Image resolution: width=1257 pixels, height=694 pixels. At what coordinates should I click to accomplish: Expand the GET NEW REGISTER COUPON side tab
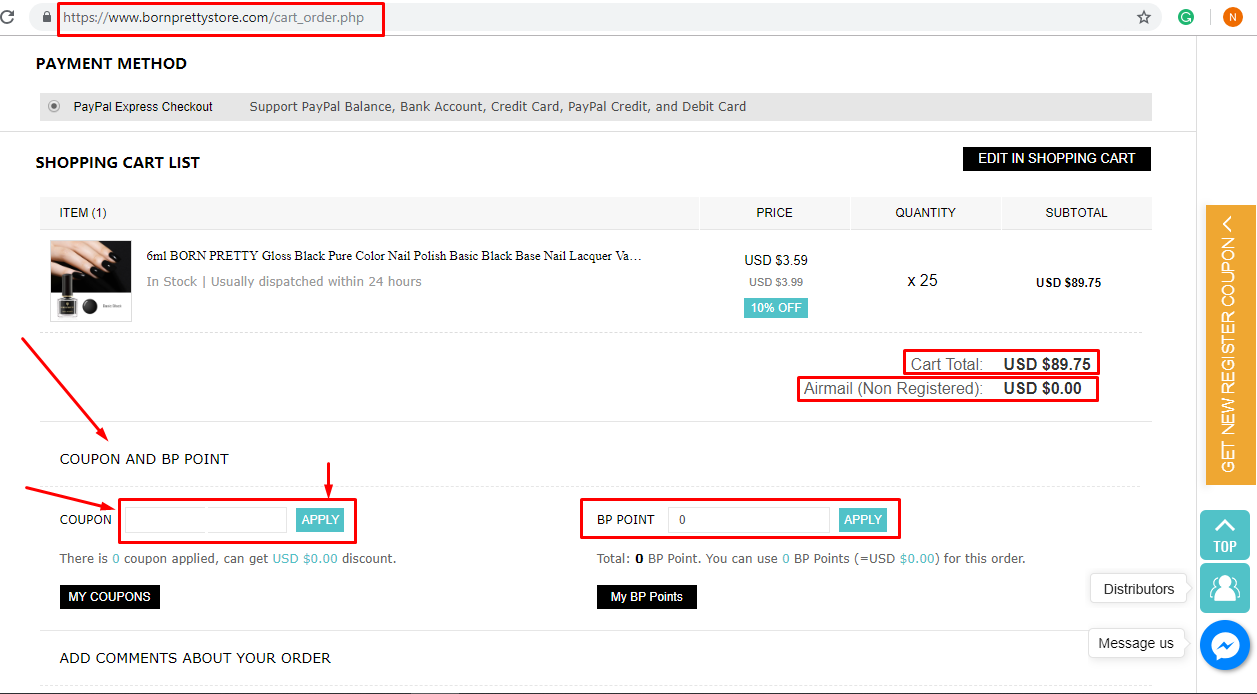coord(1229,344)
